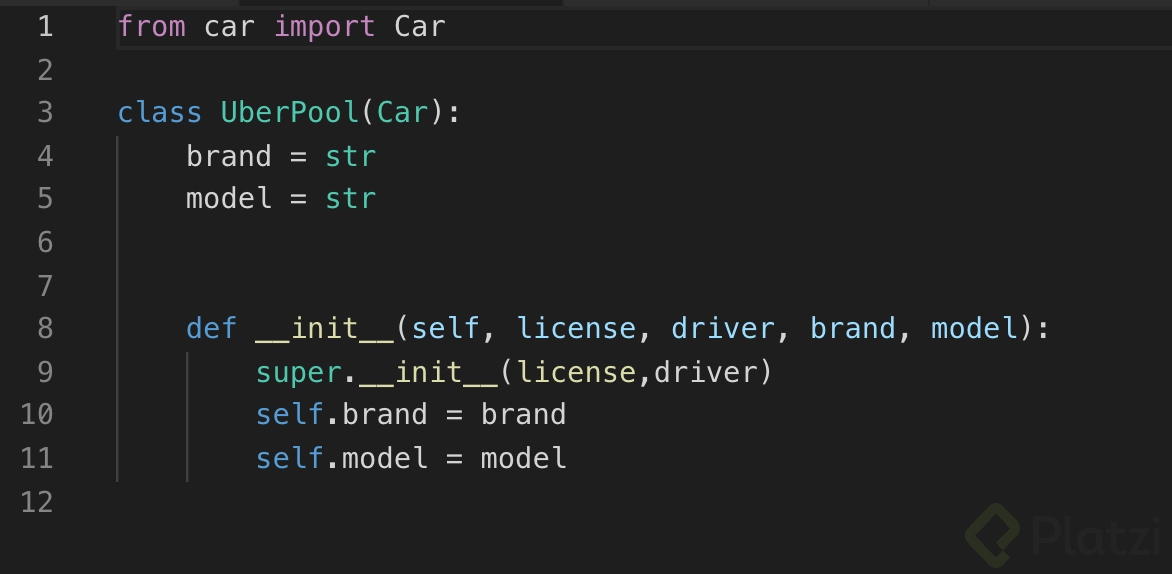Click 'str' on the brand line 4
1172x574 pixels.
[351, 156]
